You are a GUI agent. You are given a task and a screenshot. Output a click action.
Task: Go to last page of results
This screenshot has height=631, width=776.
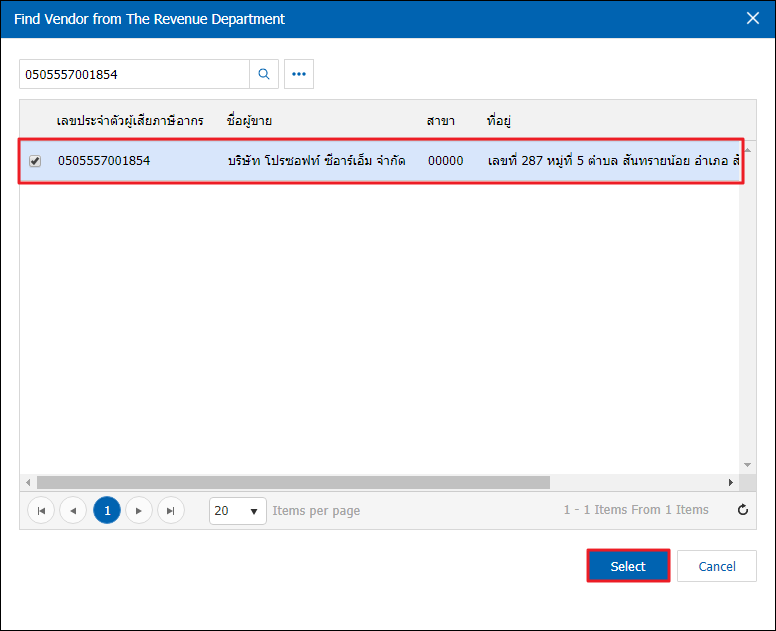(x=171, y=510)
